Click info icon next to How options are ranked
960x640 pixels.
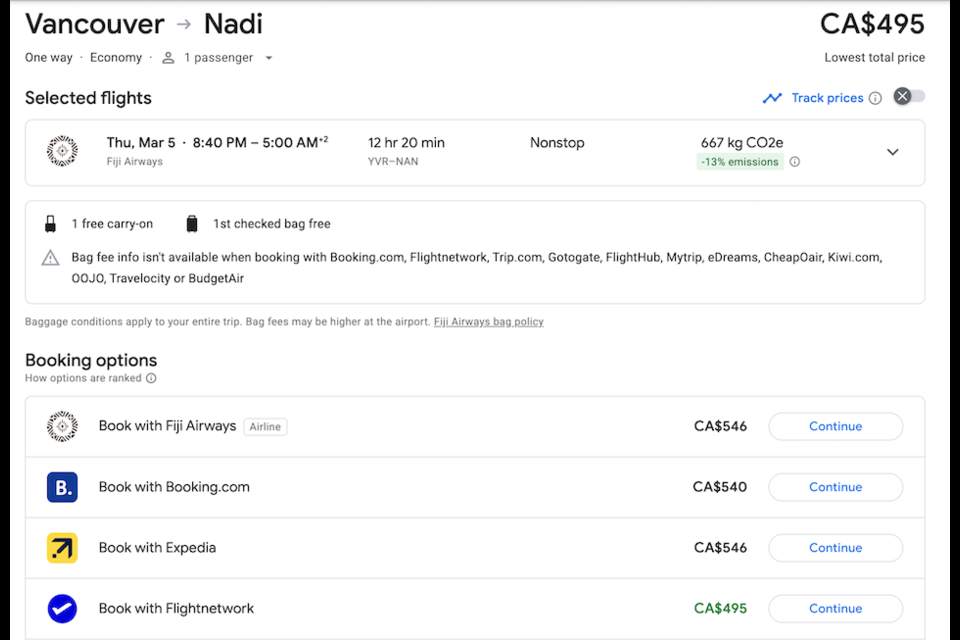point(151,379)
